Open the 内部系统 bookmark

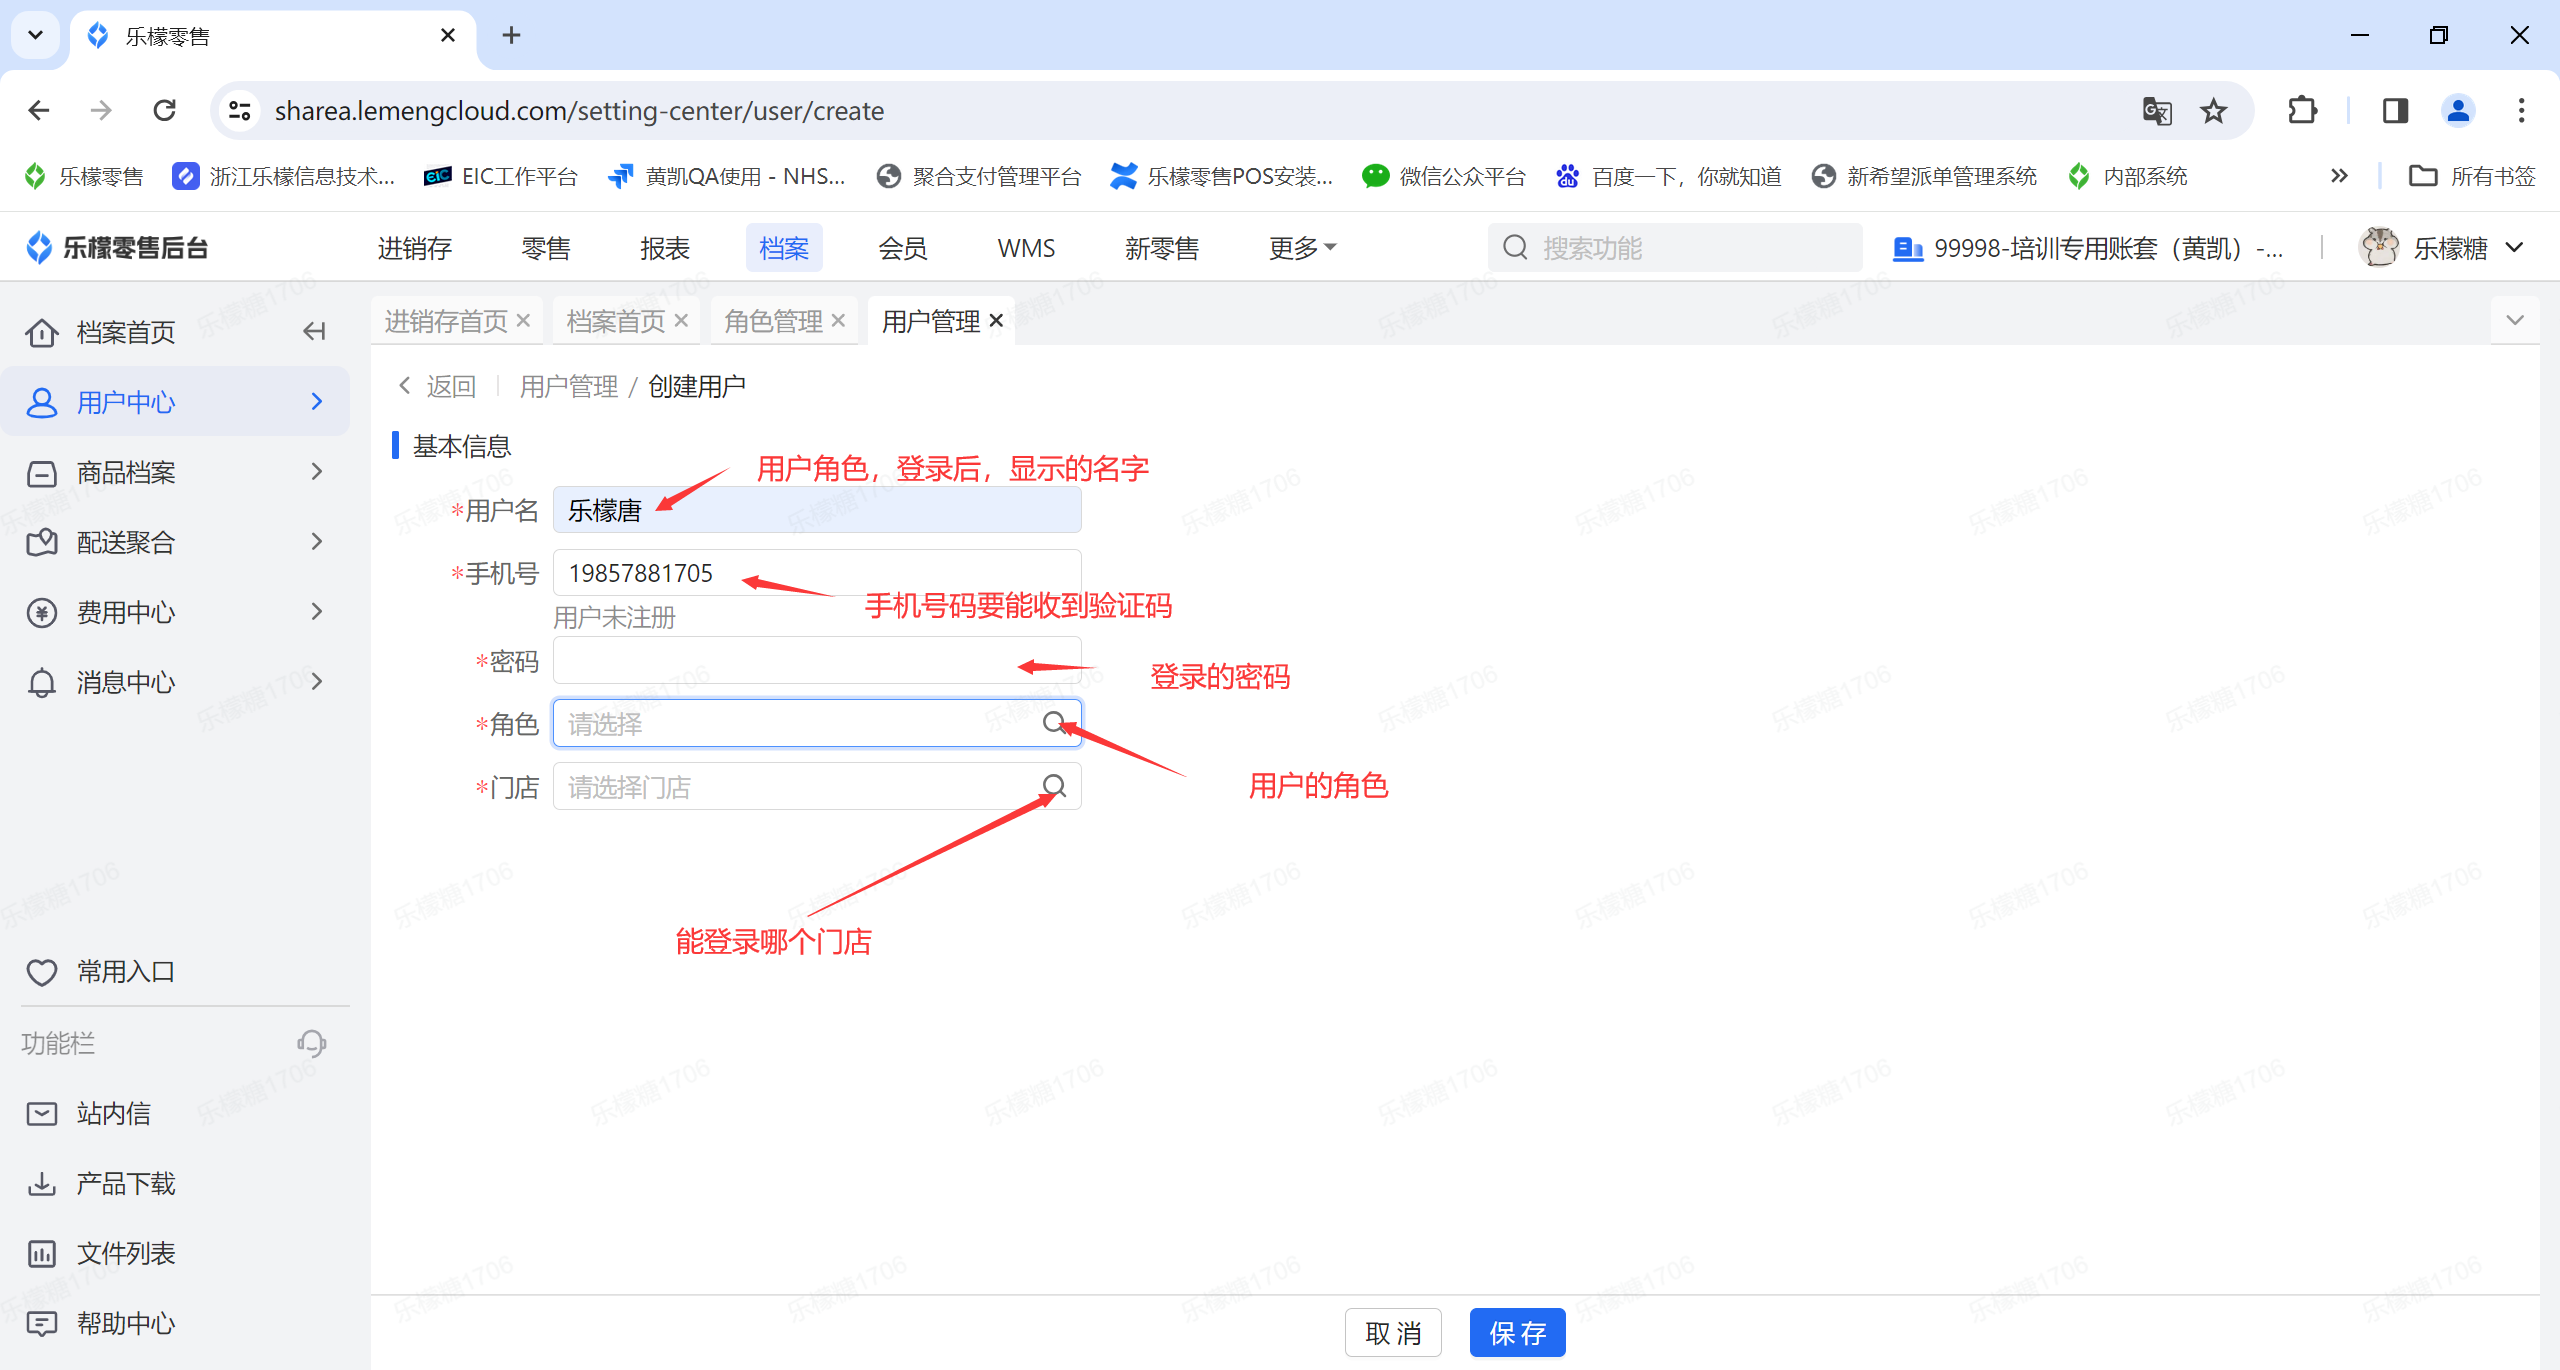coord(2128,176)
